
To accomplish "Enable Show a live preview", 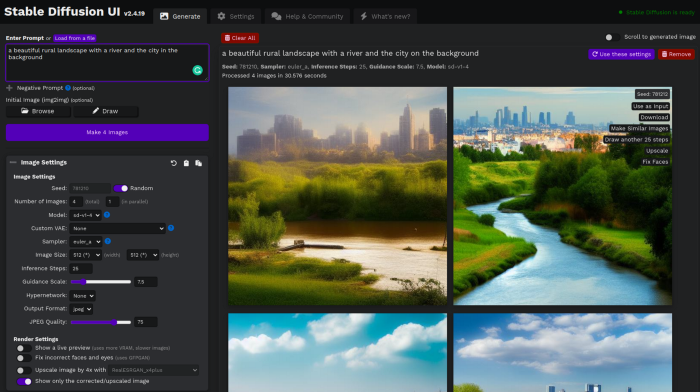I will pos(24,348).
